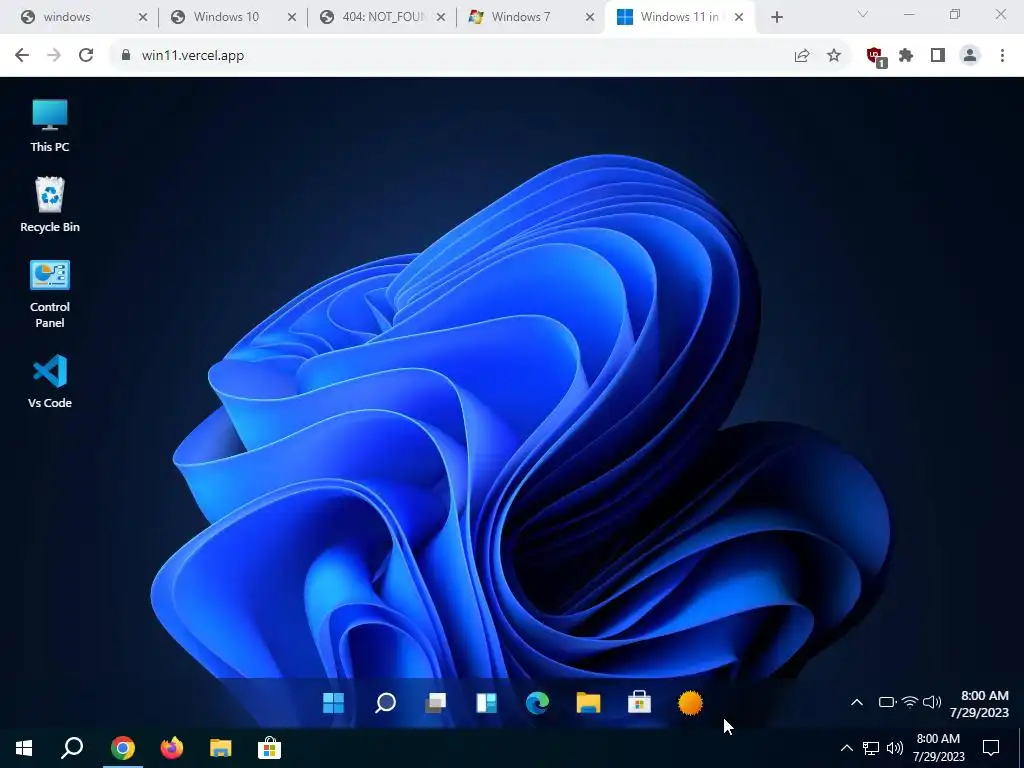
Task: Open Search in the Windows 11 web taskbar
Action: (385, 703)
